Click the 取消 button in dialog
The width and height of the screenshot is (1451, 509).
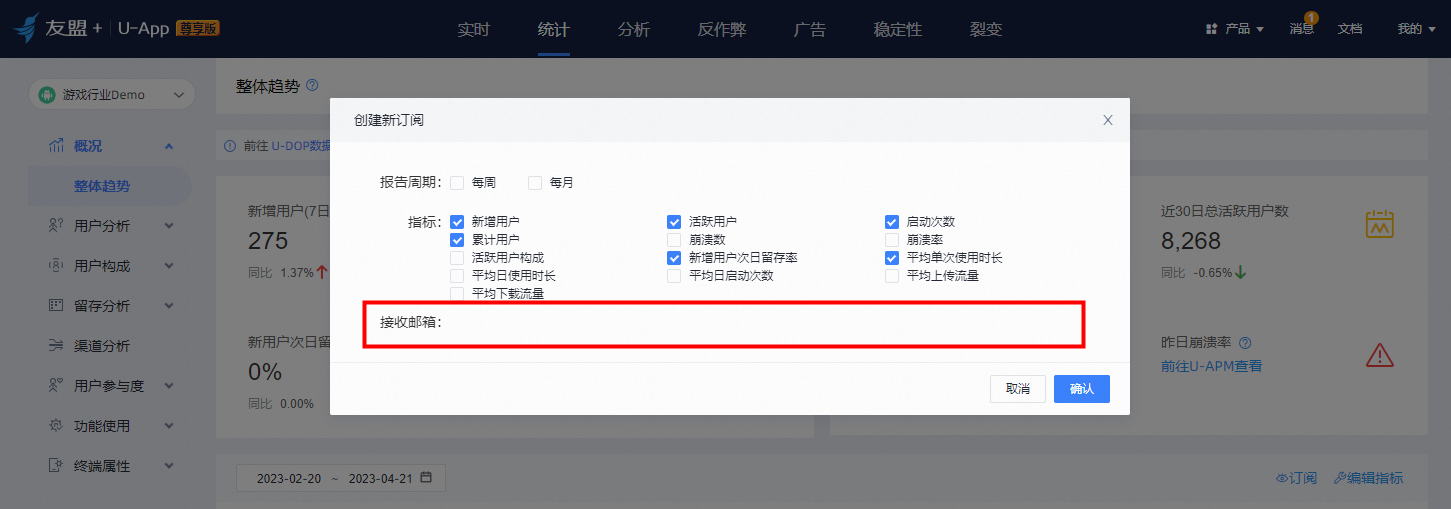[1018, 389]
